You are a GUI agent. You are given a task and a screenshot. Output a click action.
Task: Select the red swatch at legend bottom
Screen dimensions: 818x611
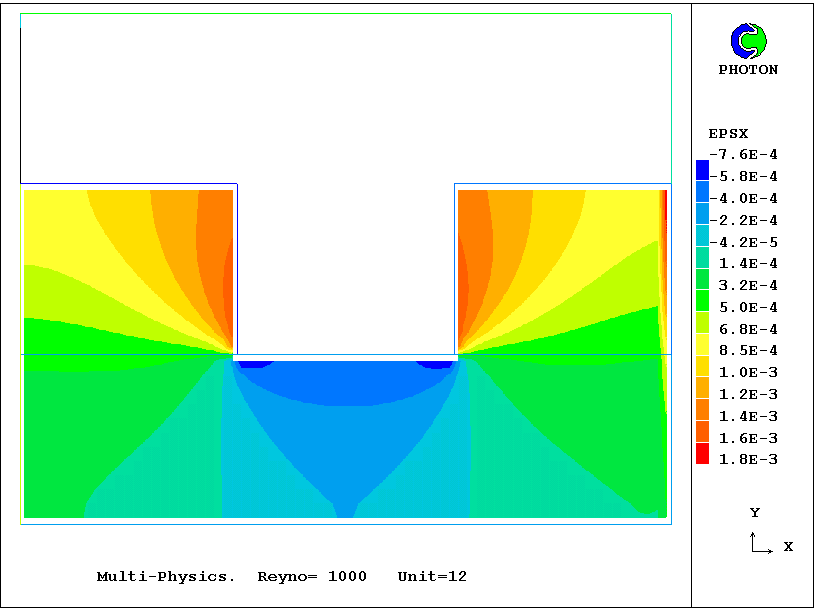(702, 454)
